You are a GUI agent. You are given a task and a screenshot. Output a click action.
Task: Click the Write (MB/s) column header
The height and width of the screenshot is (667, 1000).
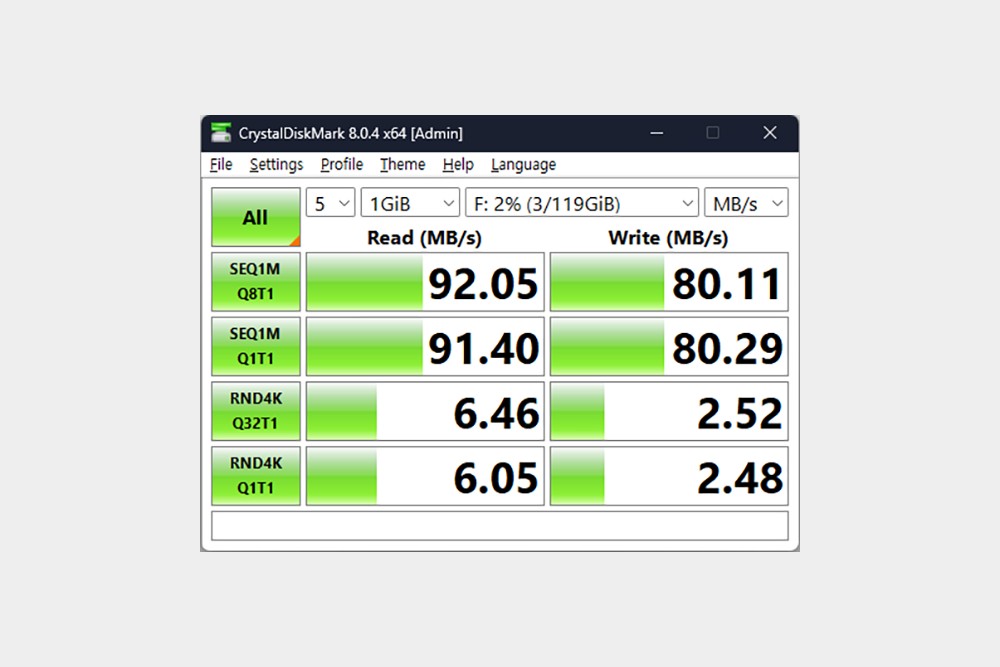(668, 238)
